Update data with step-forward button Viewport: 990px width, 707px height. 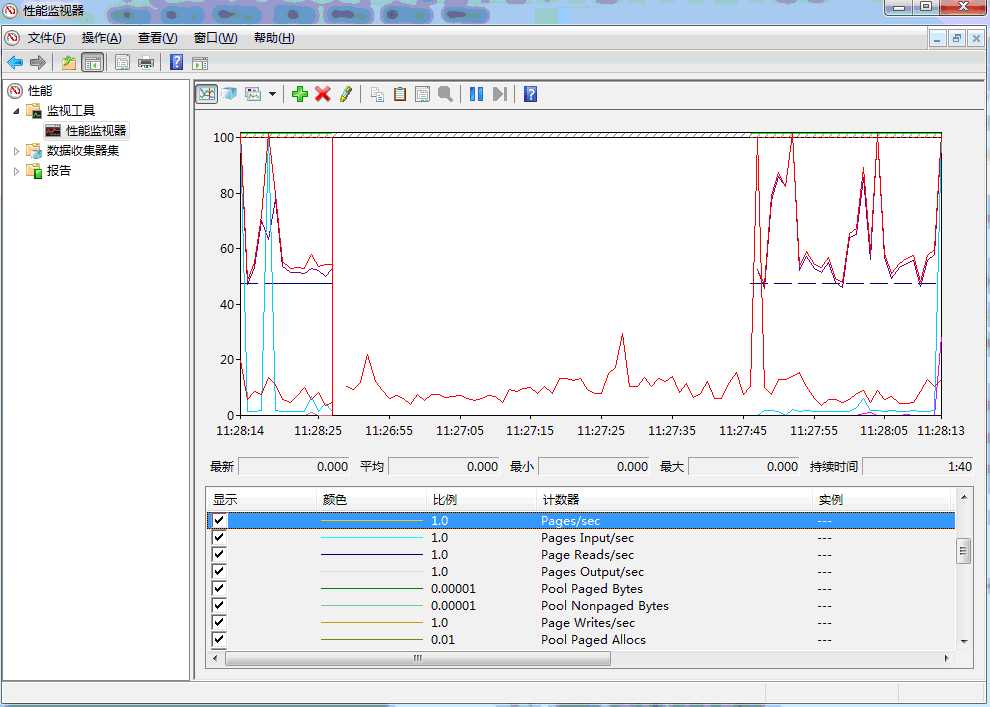(499, 95)
